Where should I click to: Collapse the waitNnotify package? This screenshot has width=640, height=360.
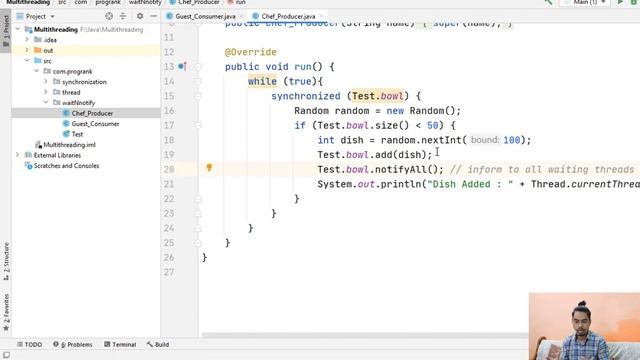46,102
